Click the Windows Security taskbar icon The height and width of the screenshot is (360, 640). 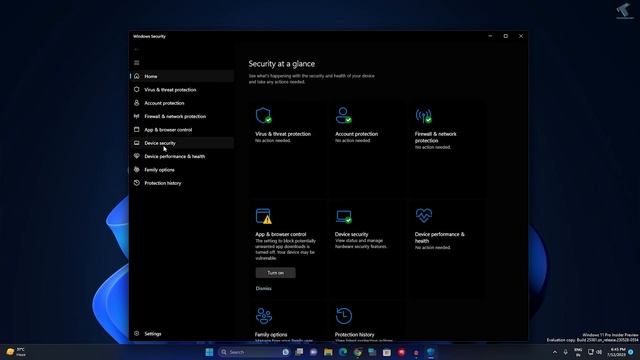(431, 352)
